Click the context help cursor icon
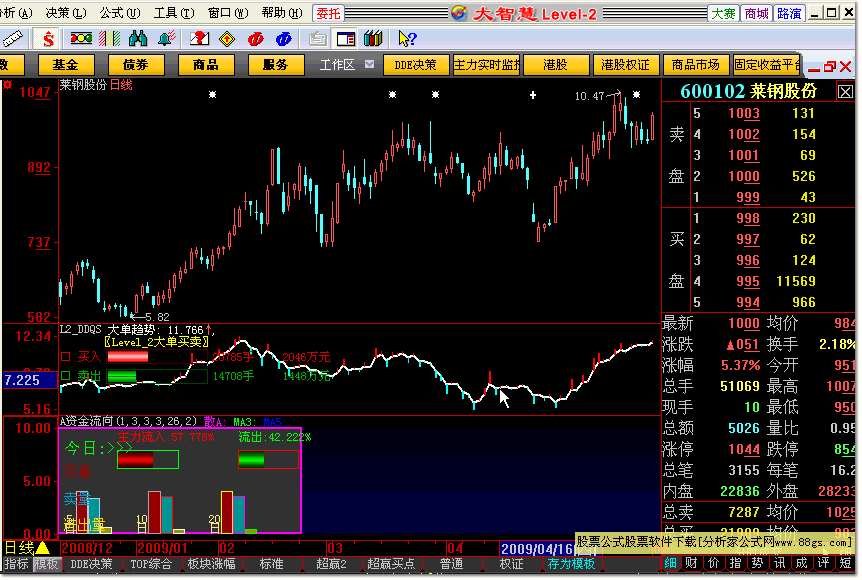Viewport: 862px width, 580px height. point(407,38)
